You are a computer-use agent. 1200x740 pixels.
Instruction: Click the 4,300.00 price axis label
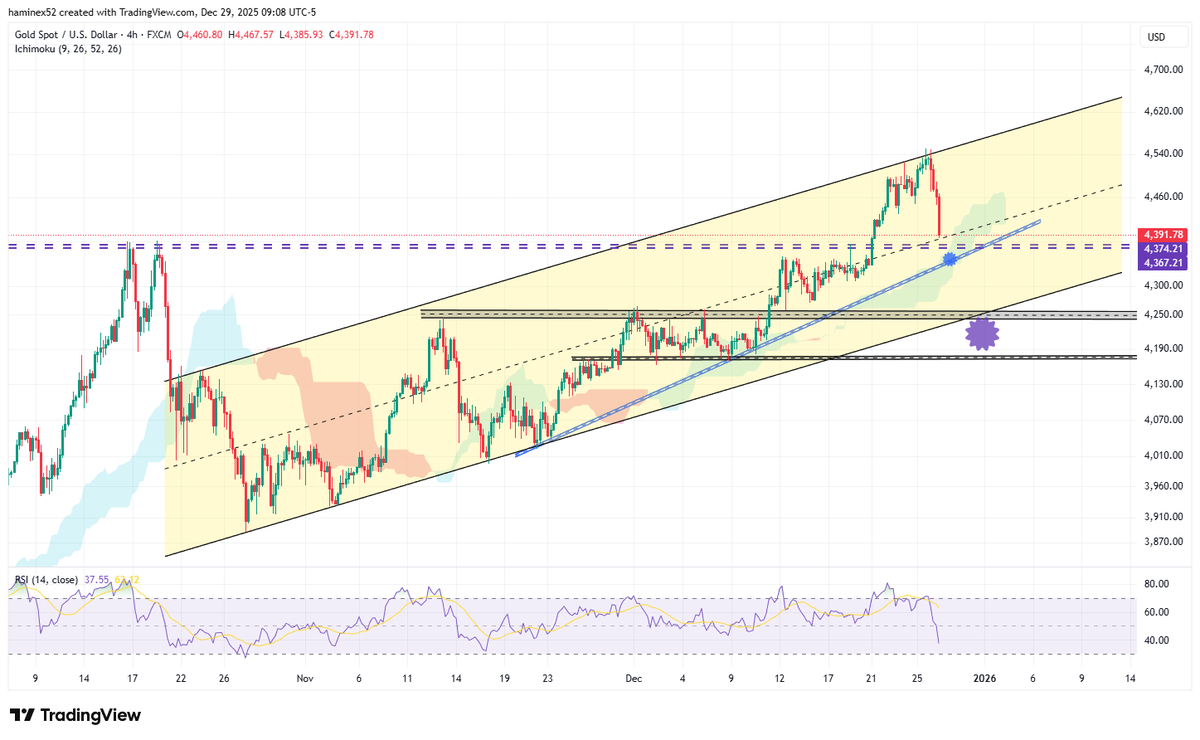coord(1166,285)
